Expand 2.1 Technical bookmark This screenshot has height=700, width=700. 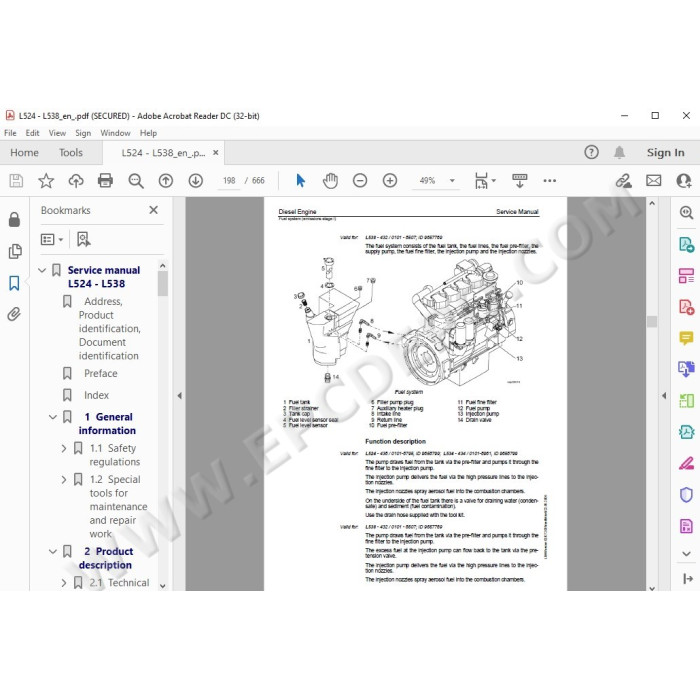click(64, 583)
